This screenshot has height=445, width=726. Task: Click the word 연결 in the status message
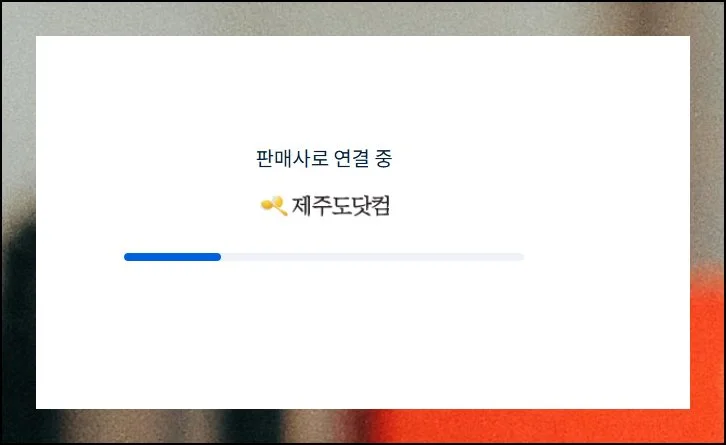pyautogui.click(x=351, y=158)
